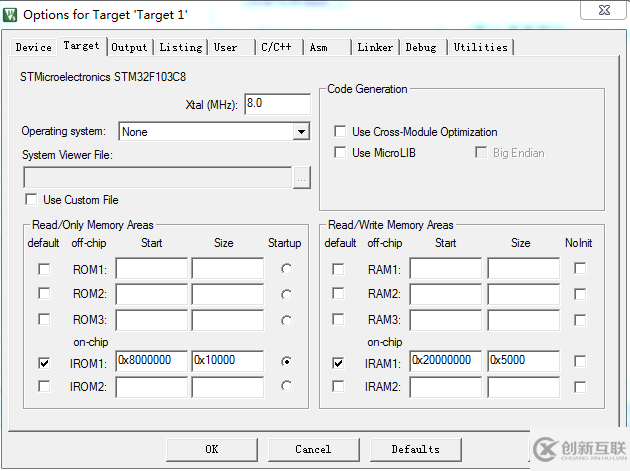This screenshot has height=471, width=630.
Task: Select ROM2 as Startup region
Action: (286, 295)
